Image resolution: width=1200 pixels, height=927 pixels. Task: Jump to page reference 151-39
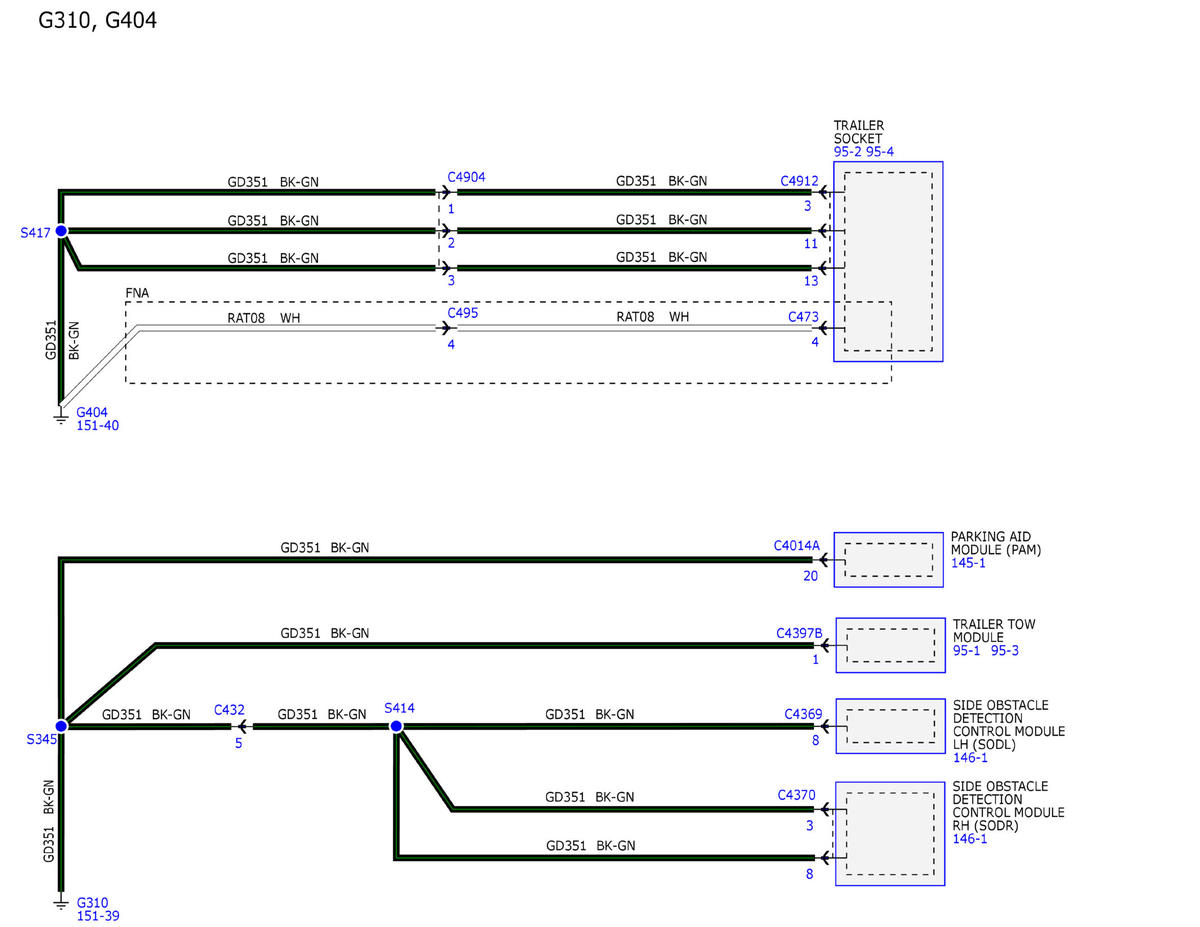pyautogui.click(x=97, y=915)
